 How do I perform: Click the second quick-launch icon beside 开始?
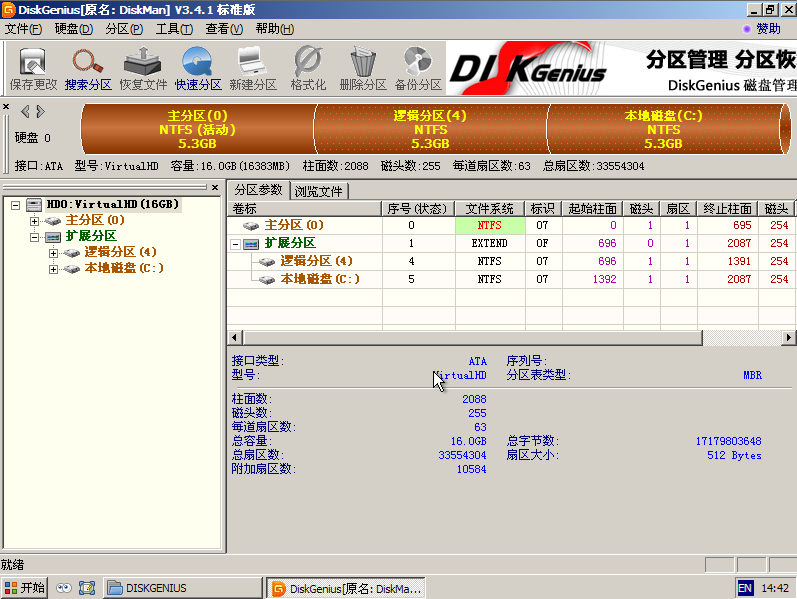pyautogui.click(x=87, y=588)
